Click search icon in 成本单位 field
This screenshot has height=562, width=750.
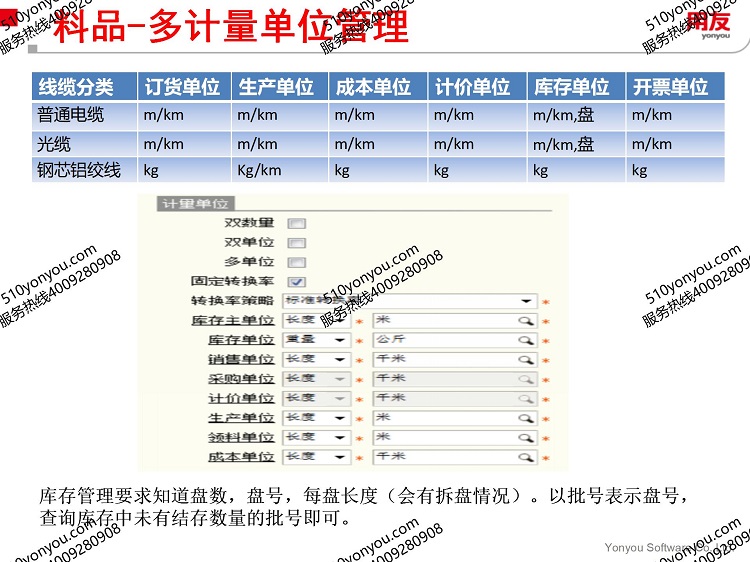526,457
